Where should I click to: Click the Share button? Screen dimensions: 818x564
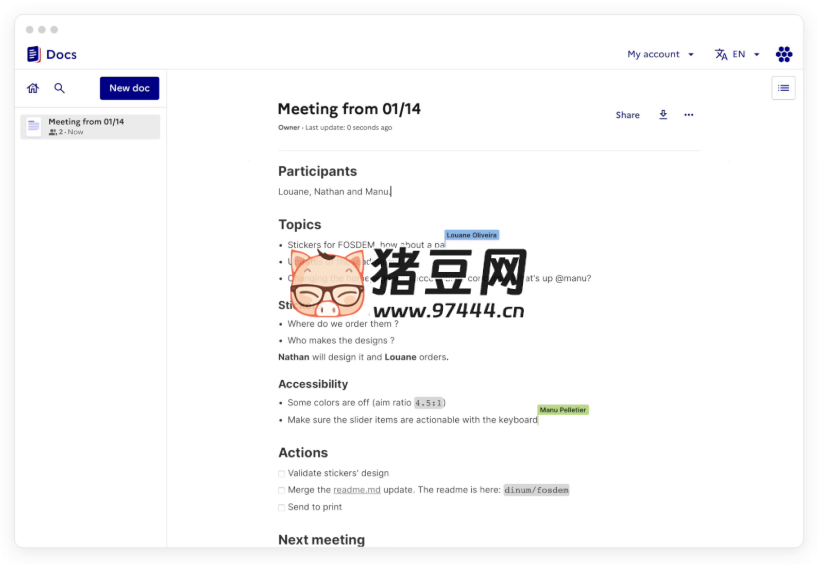pos(627,115)
